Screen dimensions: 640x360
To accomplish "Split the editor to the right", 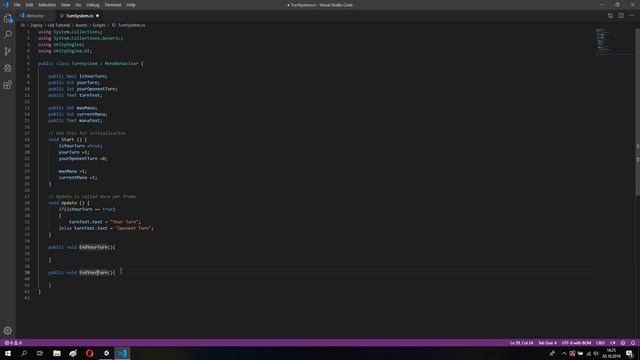I will tap(621, 16).
